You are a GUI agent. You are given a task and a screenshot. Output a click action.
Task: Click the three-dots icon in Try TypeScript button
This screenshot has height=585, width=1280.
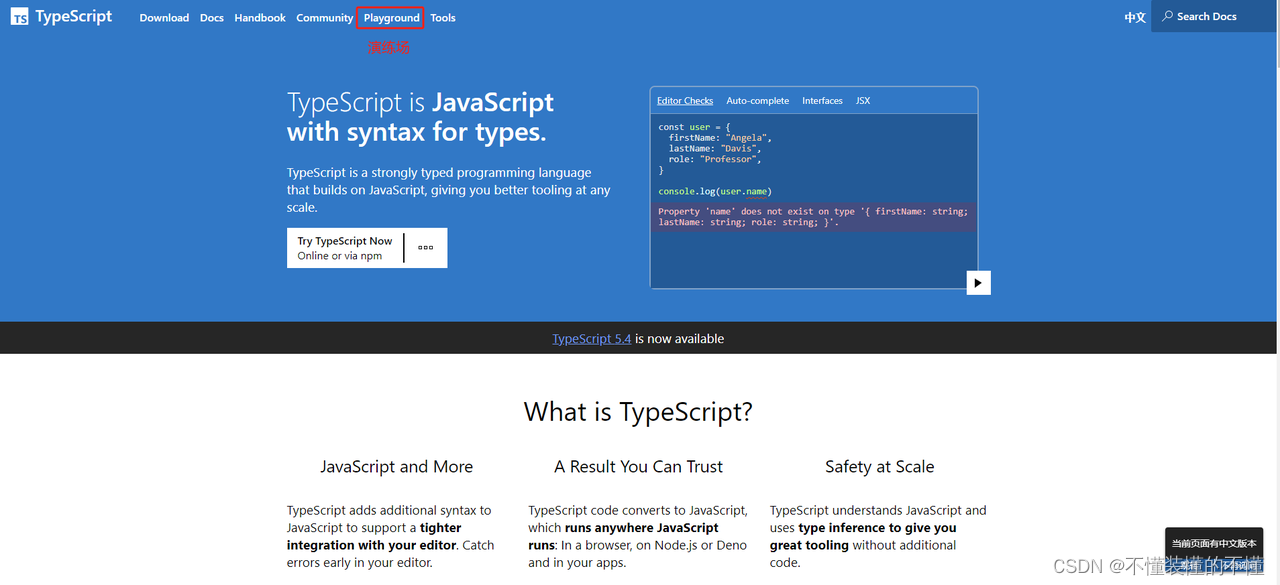click(426, 247)
